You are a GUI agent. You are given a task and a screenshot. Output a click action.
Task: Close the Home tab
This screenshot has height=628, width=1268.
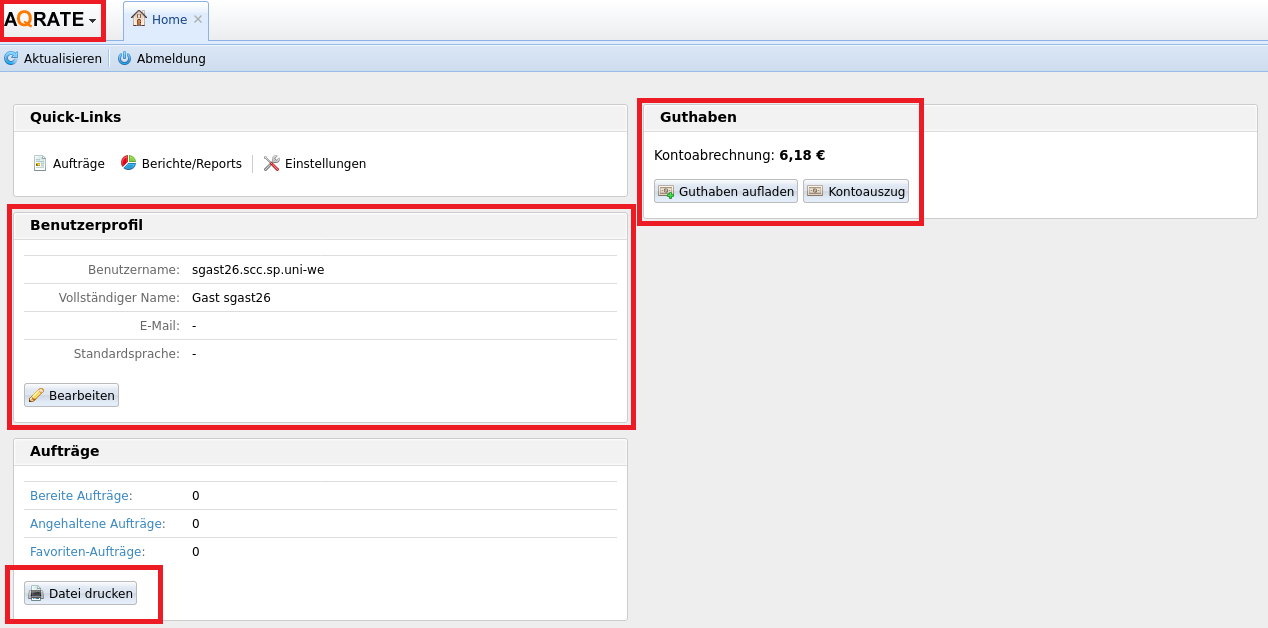tap(198, 20)
